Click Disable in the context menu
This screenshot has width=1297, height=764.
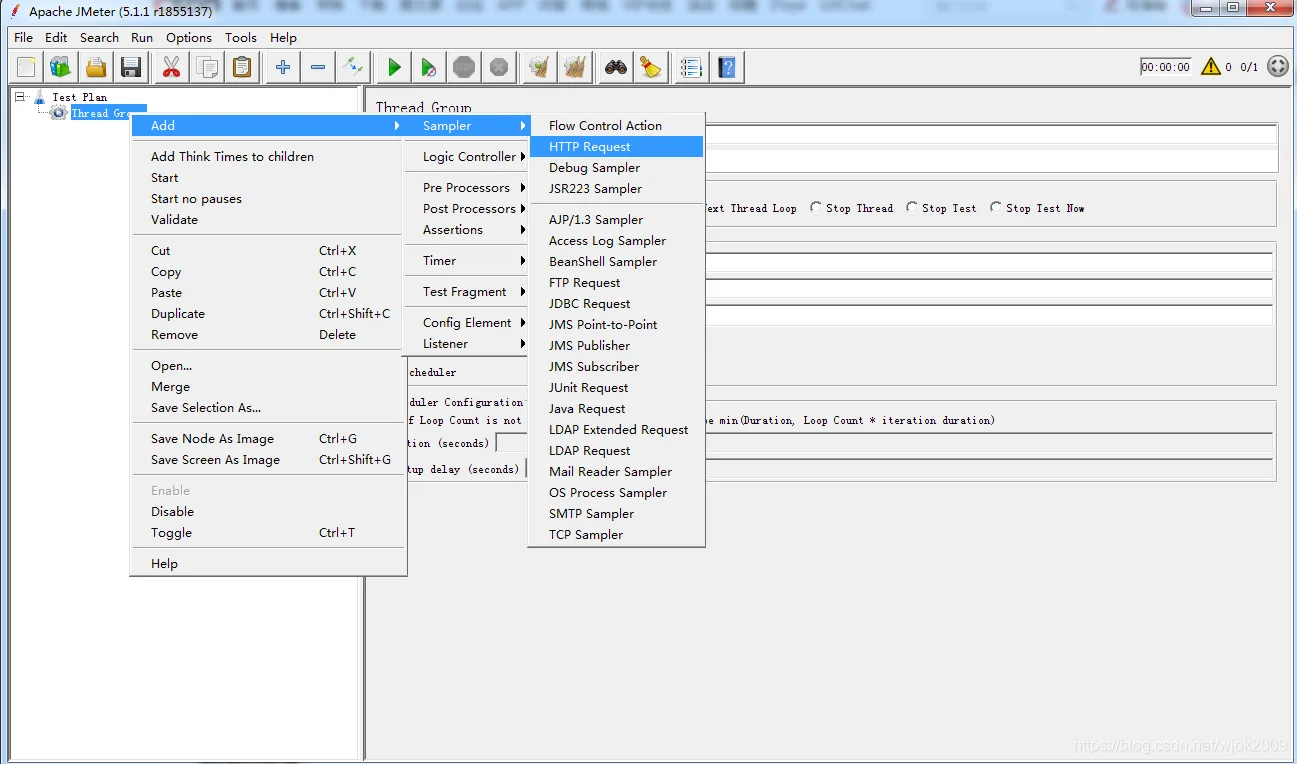click(x=269, y=511)
